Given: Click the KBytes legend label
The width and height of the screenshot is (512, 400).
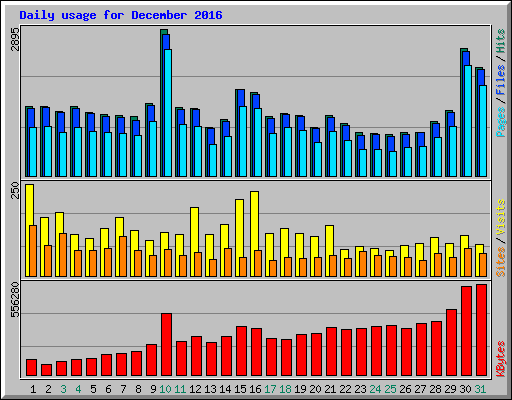Looking at the screenshot, I should pyautogui.click(x=500, y=359).
